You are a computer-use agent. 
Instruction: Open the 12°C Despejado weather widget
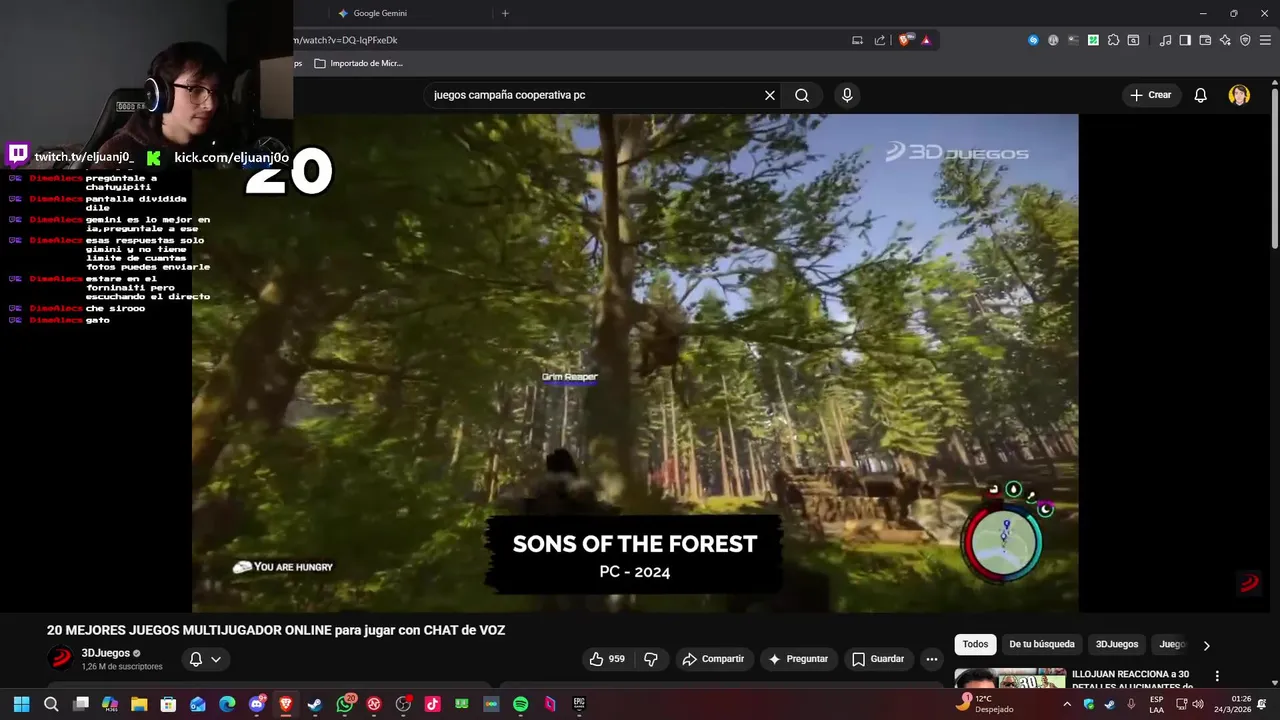[985, 704]
